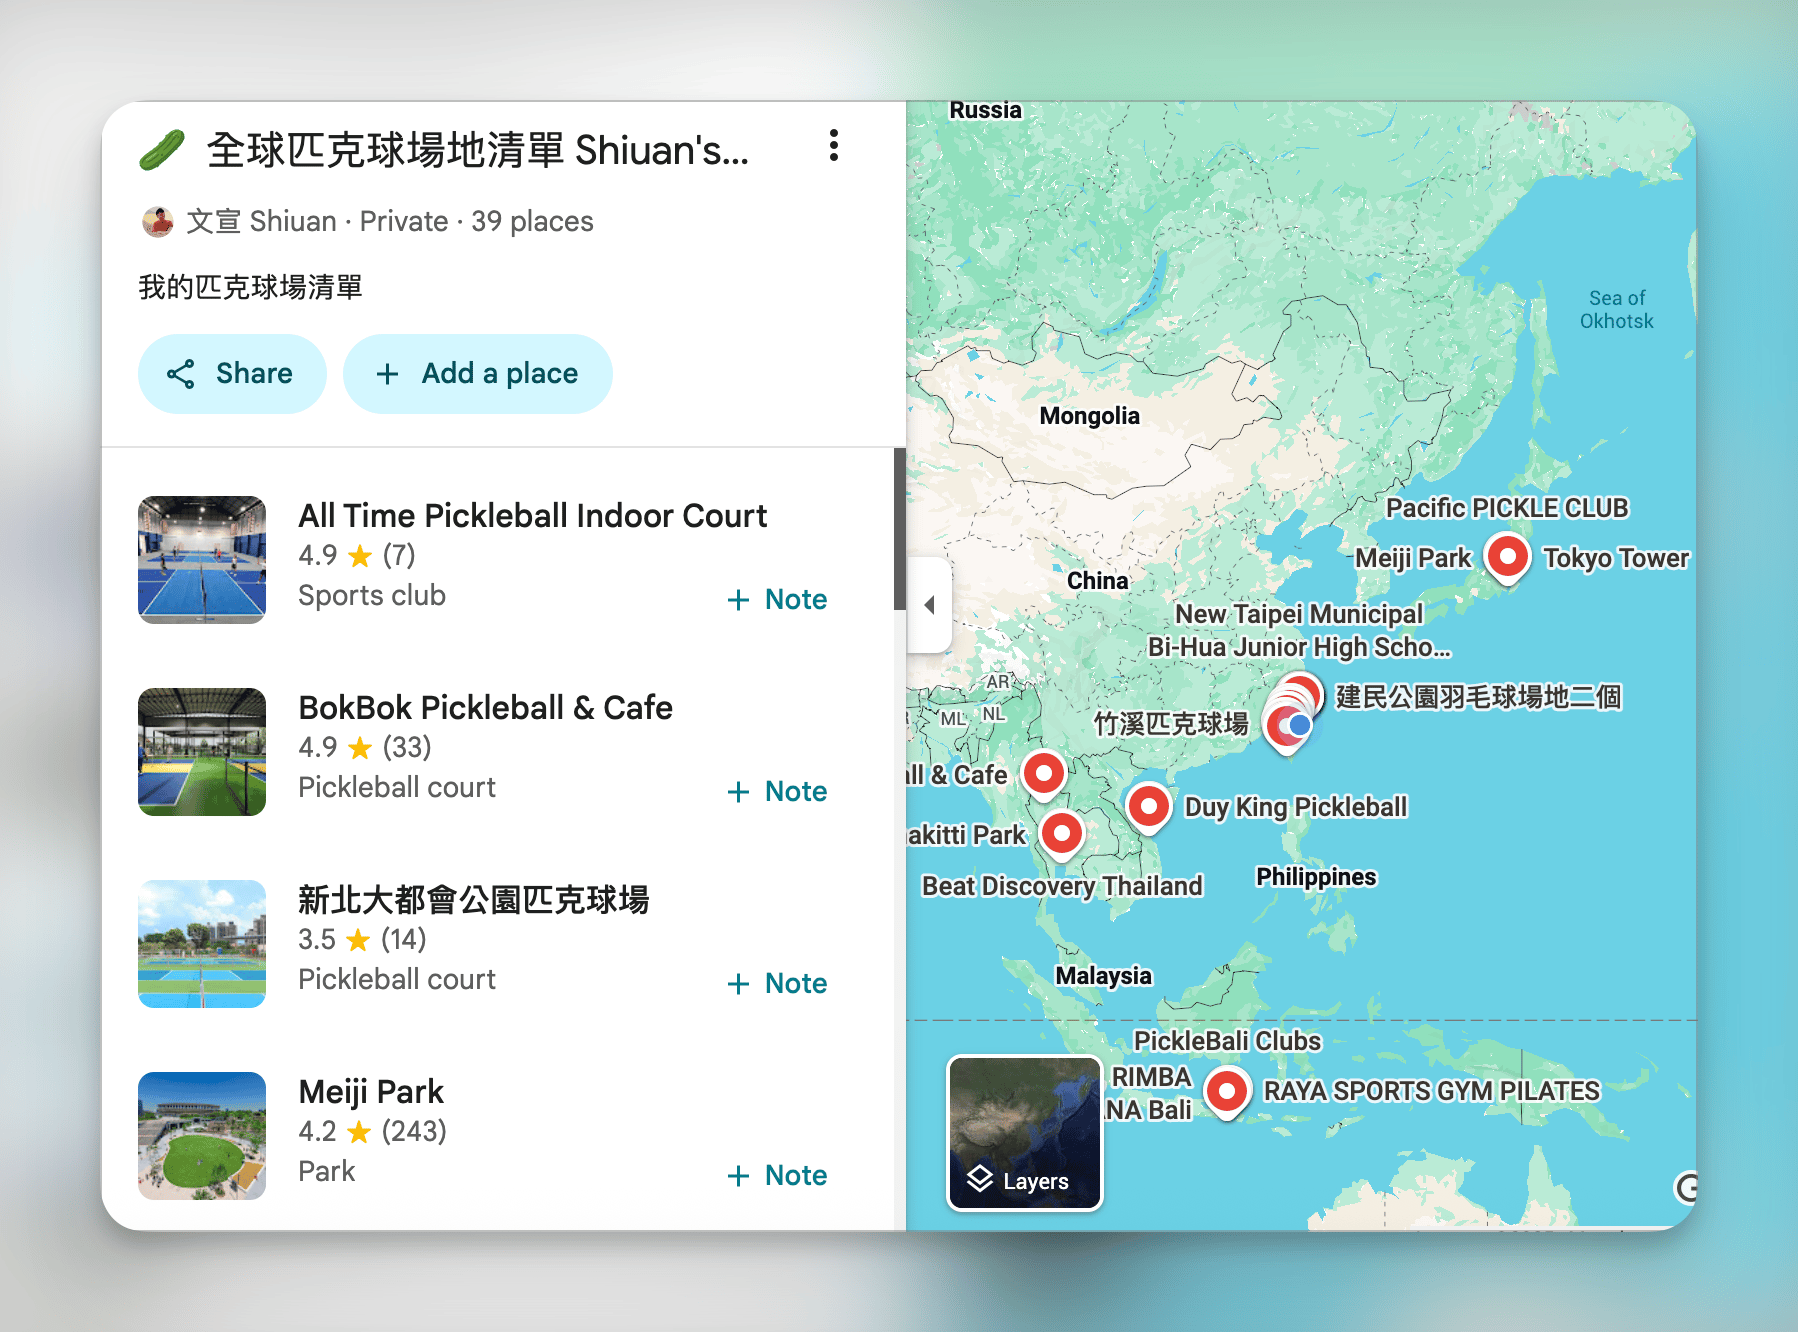Viewport: 1798px width, 1332px height.
Task: Open the Meiji Park photo thumbnail
Action: click(x=202, y=1136)
